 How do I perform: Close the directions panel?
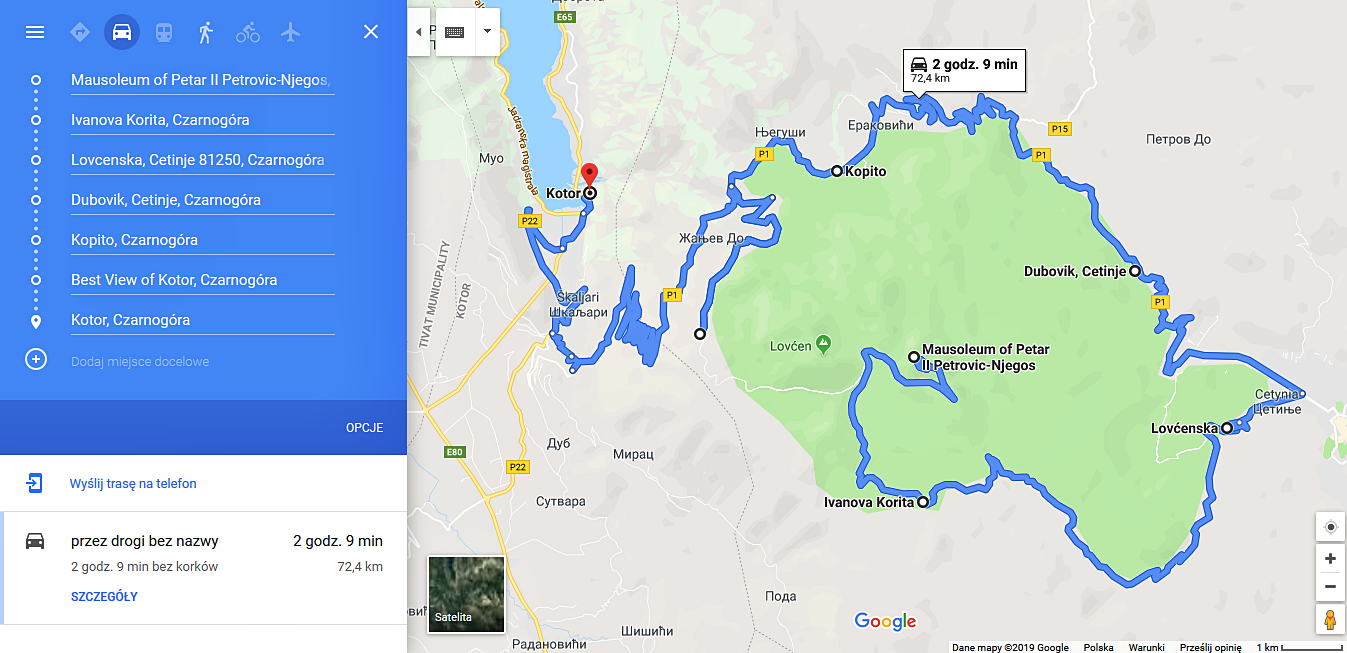tap(371, 32)
